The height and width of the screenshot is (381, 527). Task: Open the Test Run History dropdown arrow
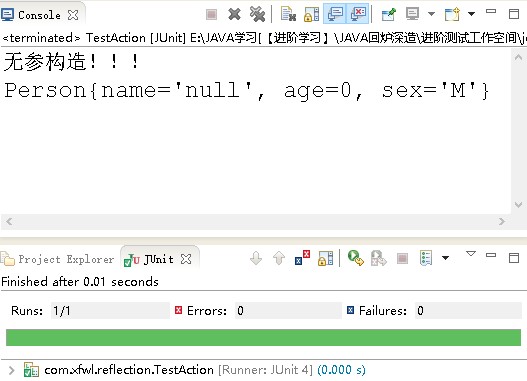(445, 258)
